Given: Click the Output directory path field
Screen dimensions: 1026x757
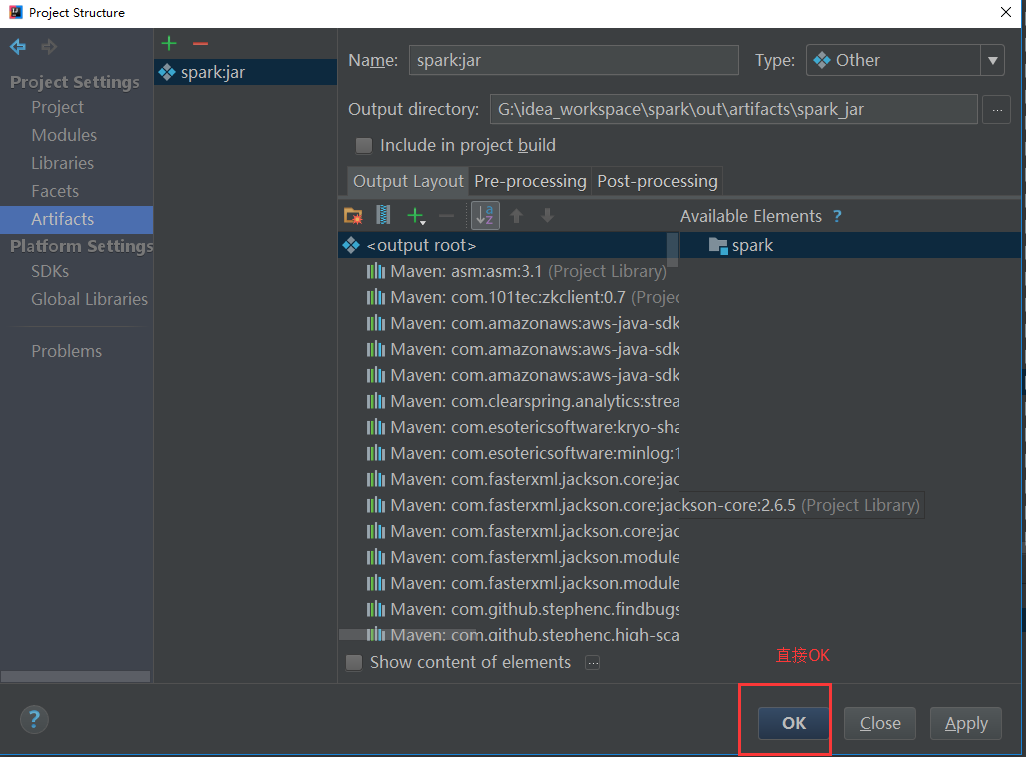Looking at the screenshot, I should (x=734, y=109).
